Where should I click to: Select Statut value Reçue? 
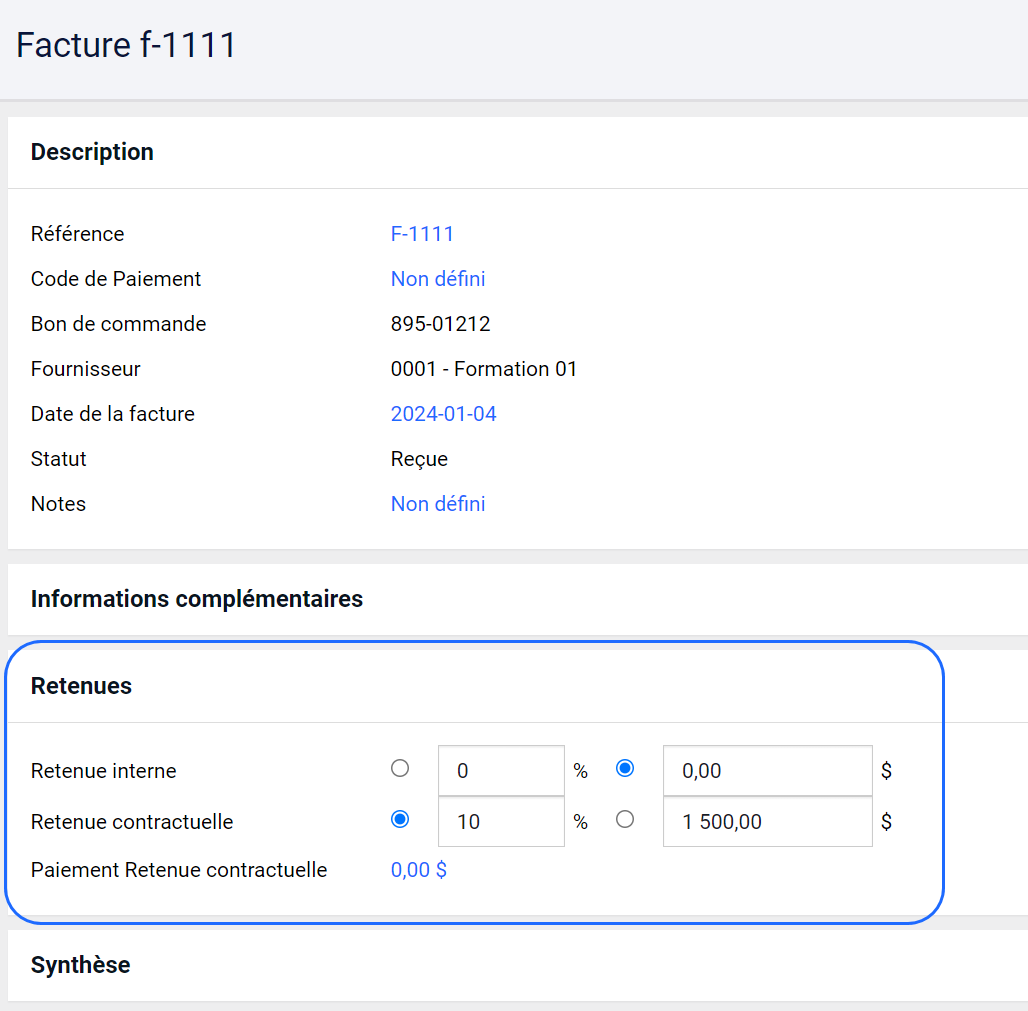click(x=420, y=460)
